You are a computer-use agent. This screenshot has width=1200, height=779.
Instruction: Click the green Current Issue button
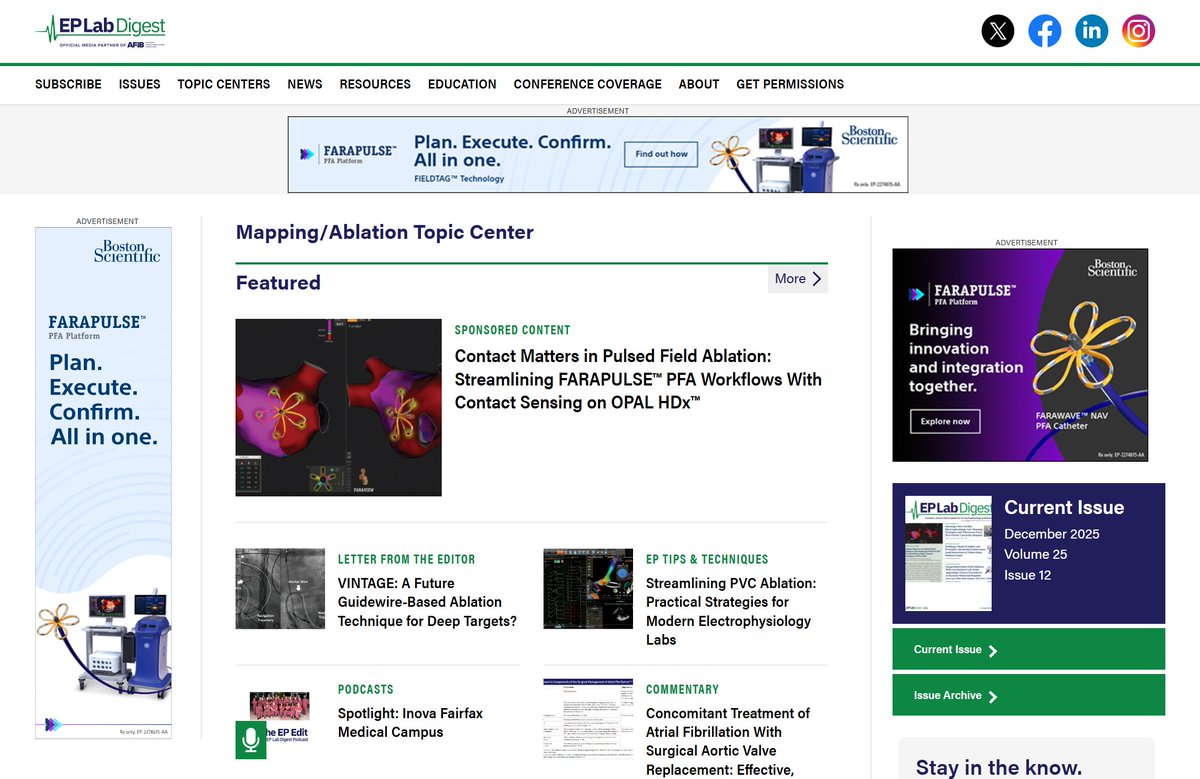1029,650
